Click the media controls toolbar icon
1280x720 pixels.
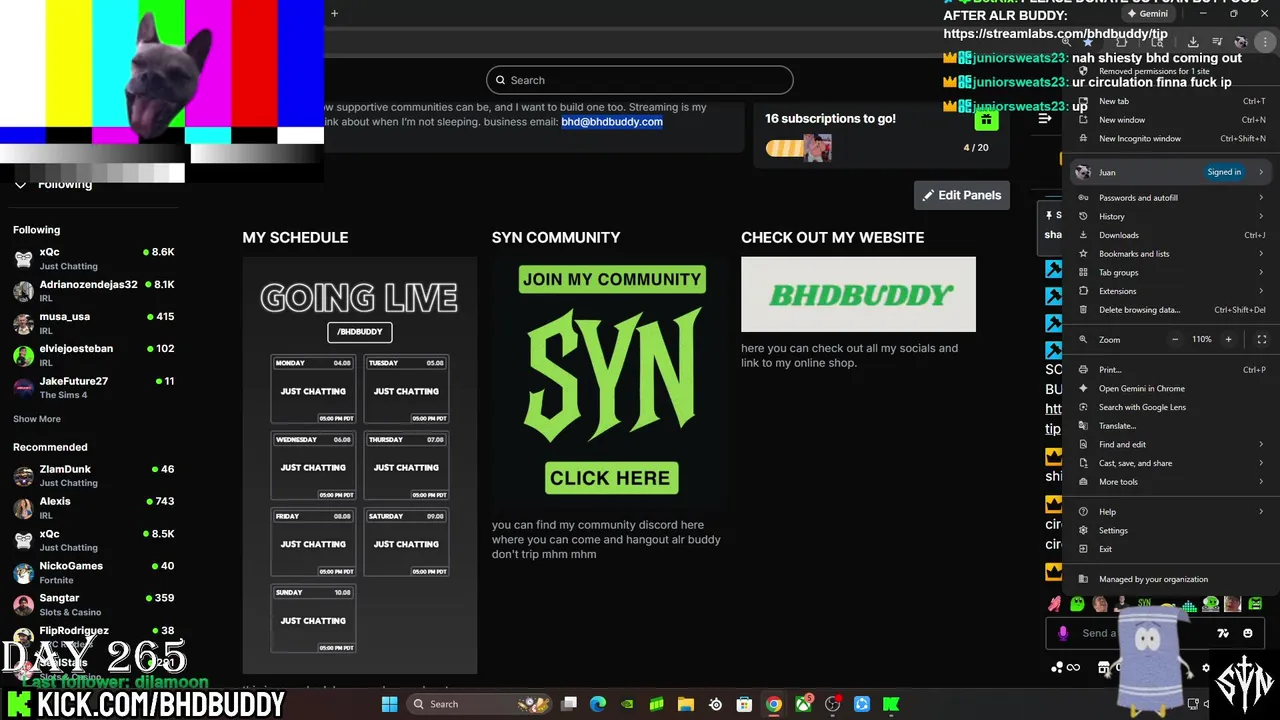pyautogui.click(x=1217, y=42)
